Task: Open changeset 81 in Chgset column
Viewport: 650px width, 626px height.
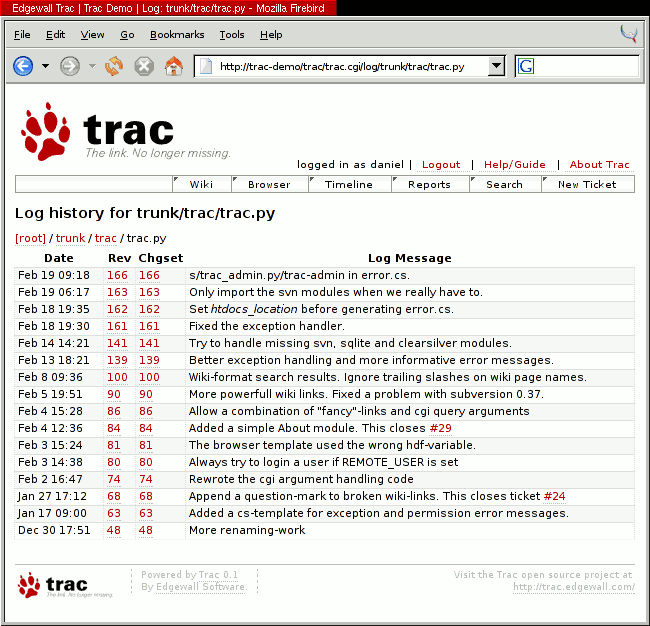Action: pos(146,445)
